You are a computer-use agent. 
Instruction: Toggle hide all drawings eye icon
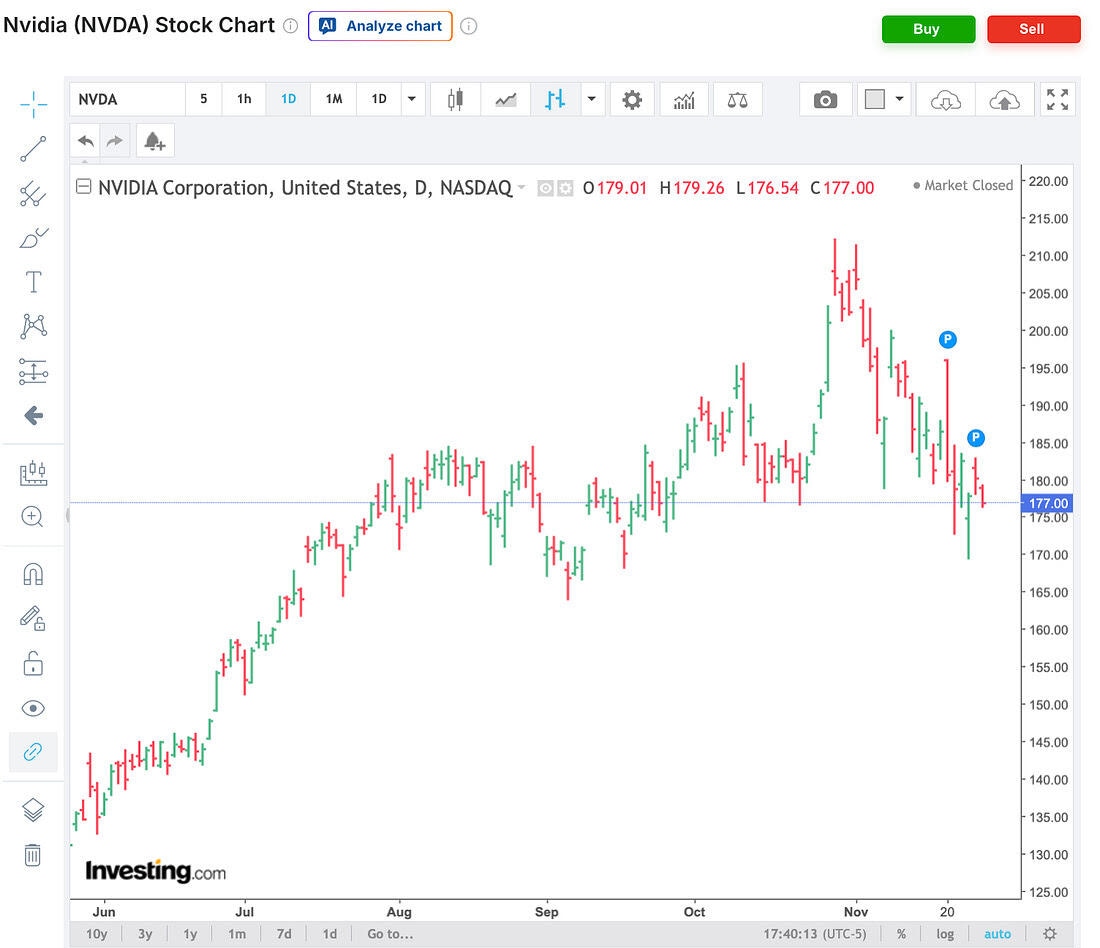(x=33, y=708)
